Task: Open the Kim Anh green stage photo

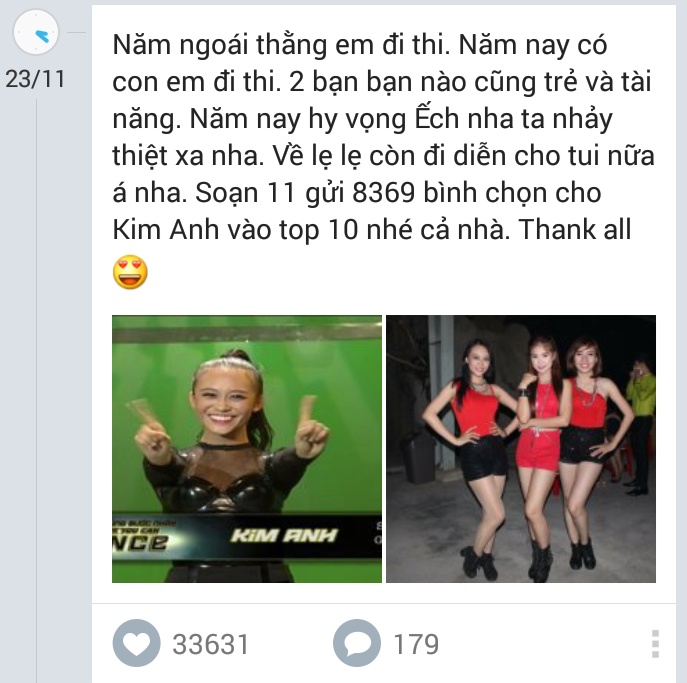Action: (x=247, y=449)
